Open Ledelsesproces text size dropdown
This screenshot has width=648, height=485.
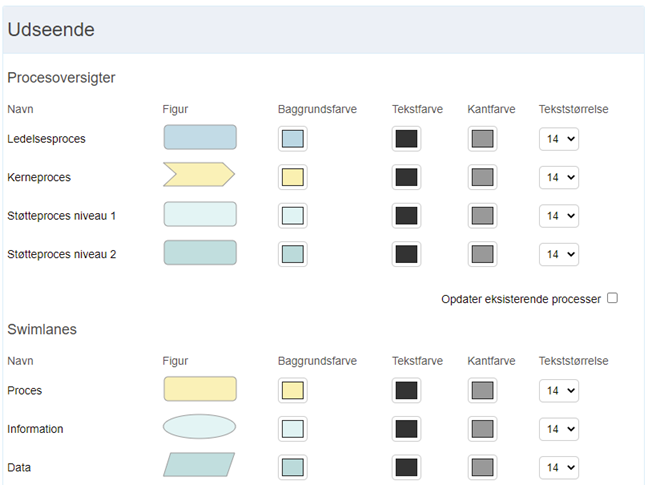(559, 139)
